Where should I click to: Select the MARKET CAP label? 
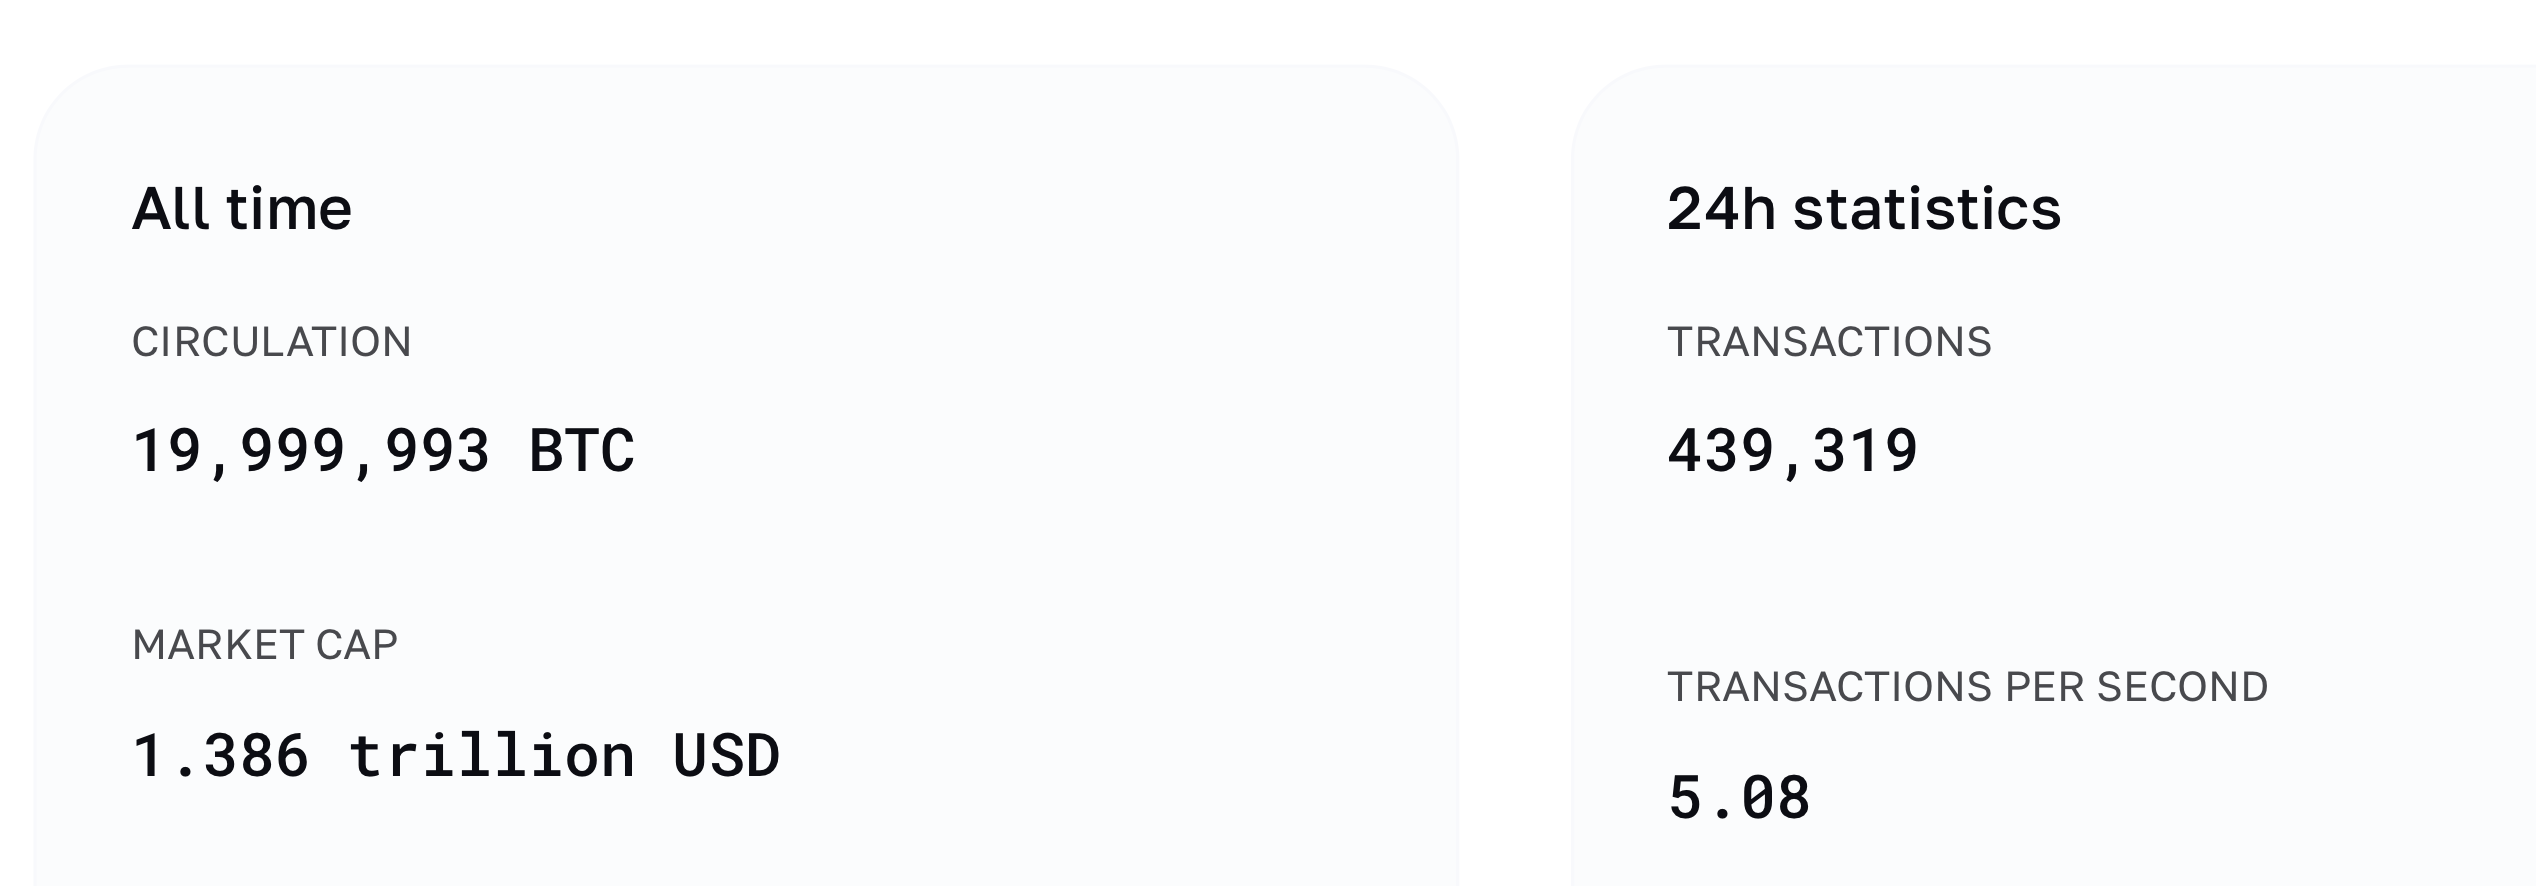point(265,645)
